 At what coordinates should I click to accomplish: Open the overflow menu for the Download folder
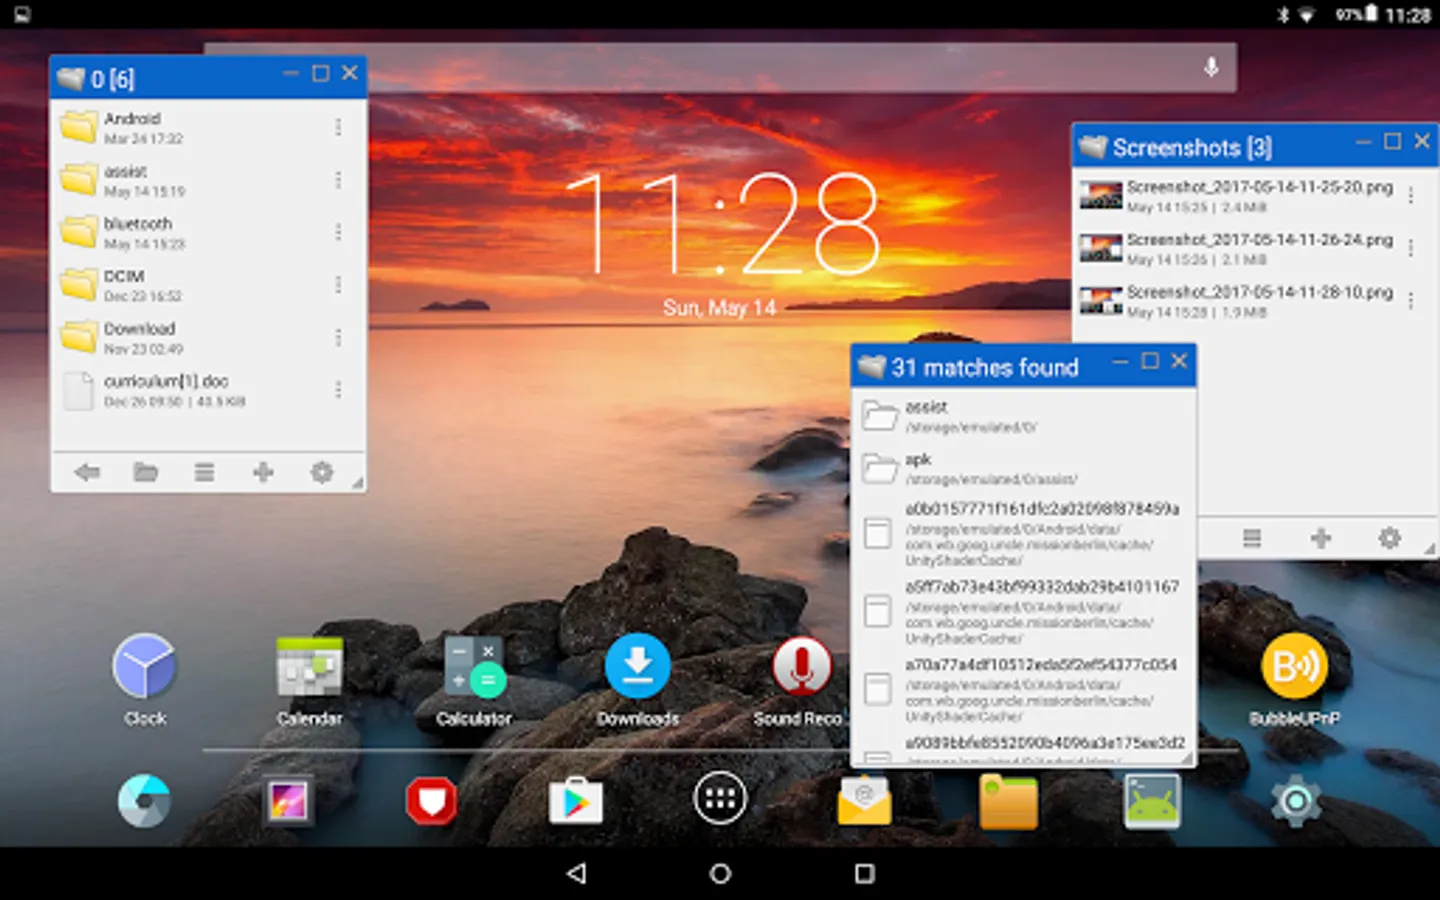[338, 337]
